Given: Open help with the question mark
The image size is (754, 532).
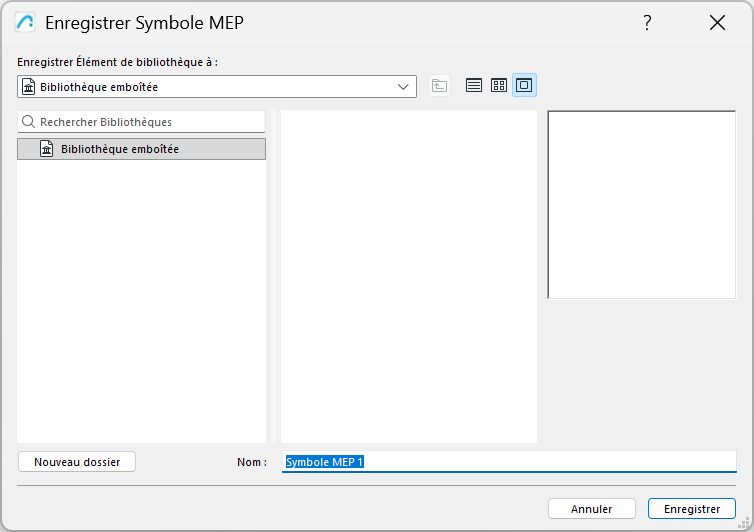Looking at the screenshot, I should [x=647, y=23].
